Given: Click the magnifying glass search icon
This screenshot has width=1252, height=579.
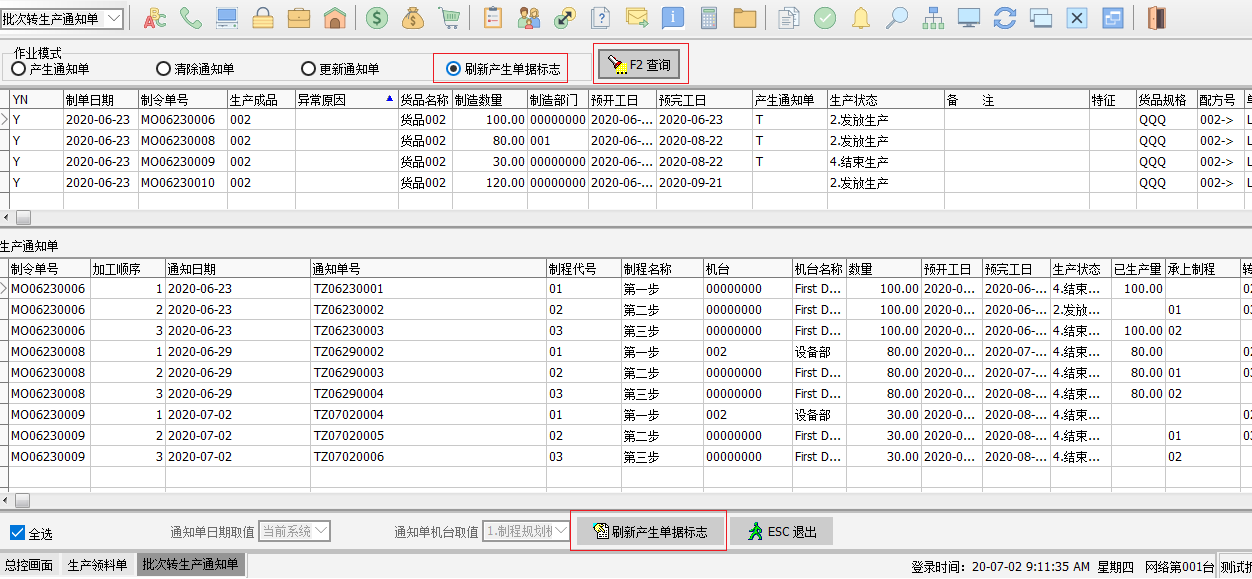Looking at the screenshot, I should [x=897, y=18].
